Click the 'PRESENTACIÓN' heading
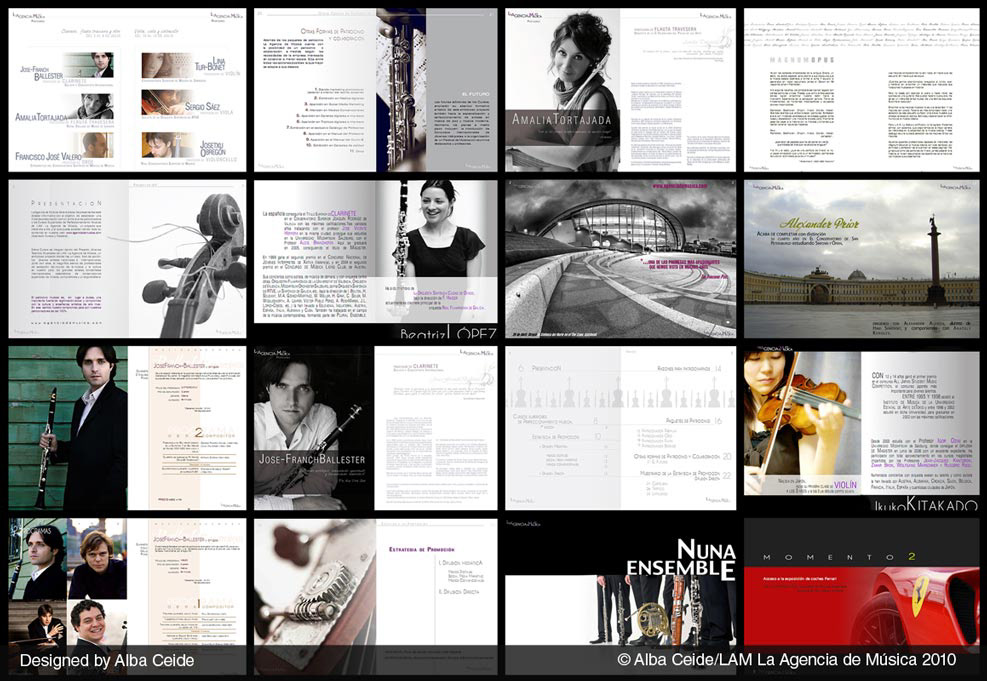Image resolution: width=987 pixels, height=681 pixels. [x=66, y=203]
